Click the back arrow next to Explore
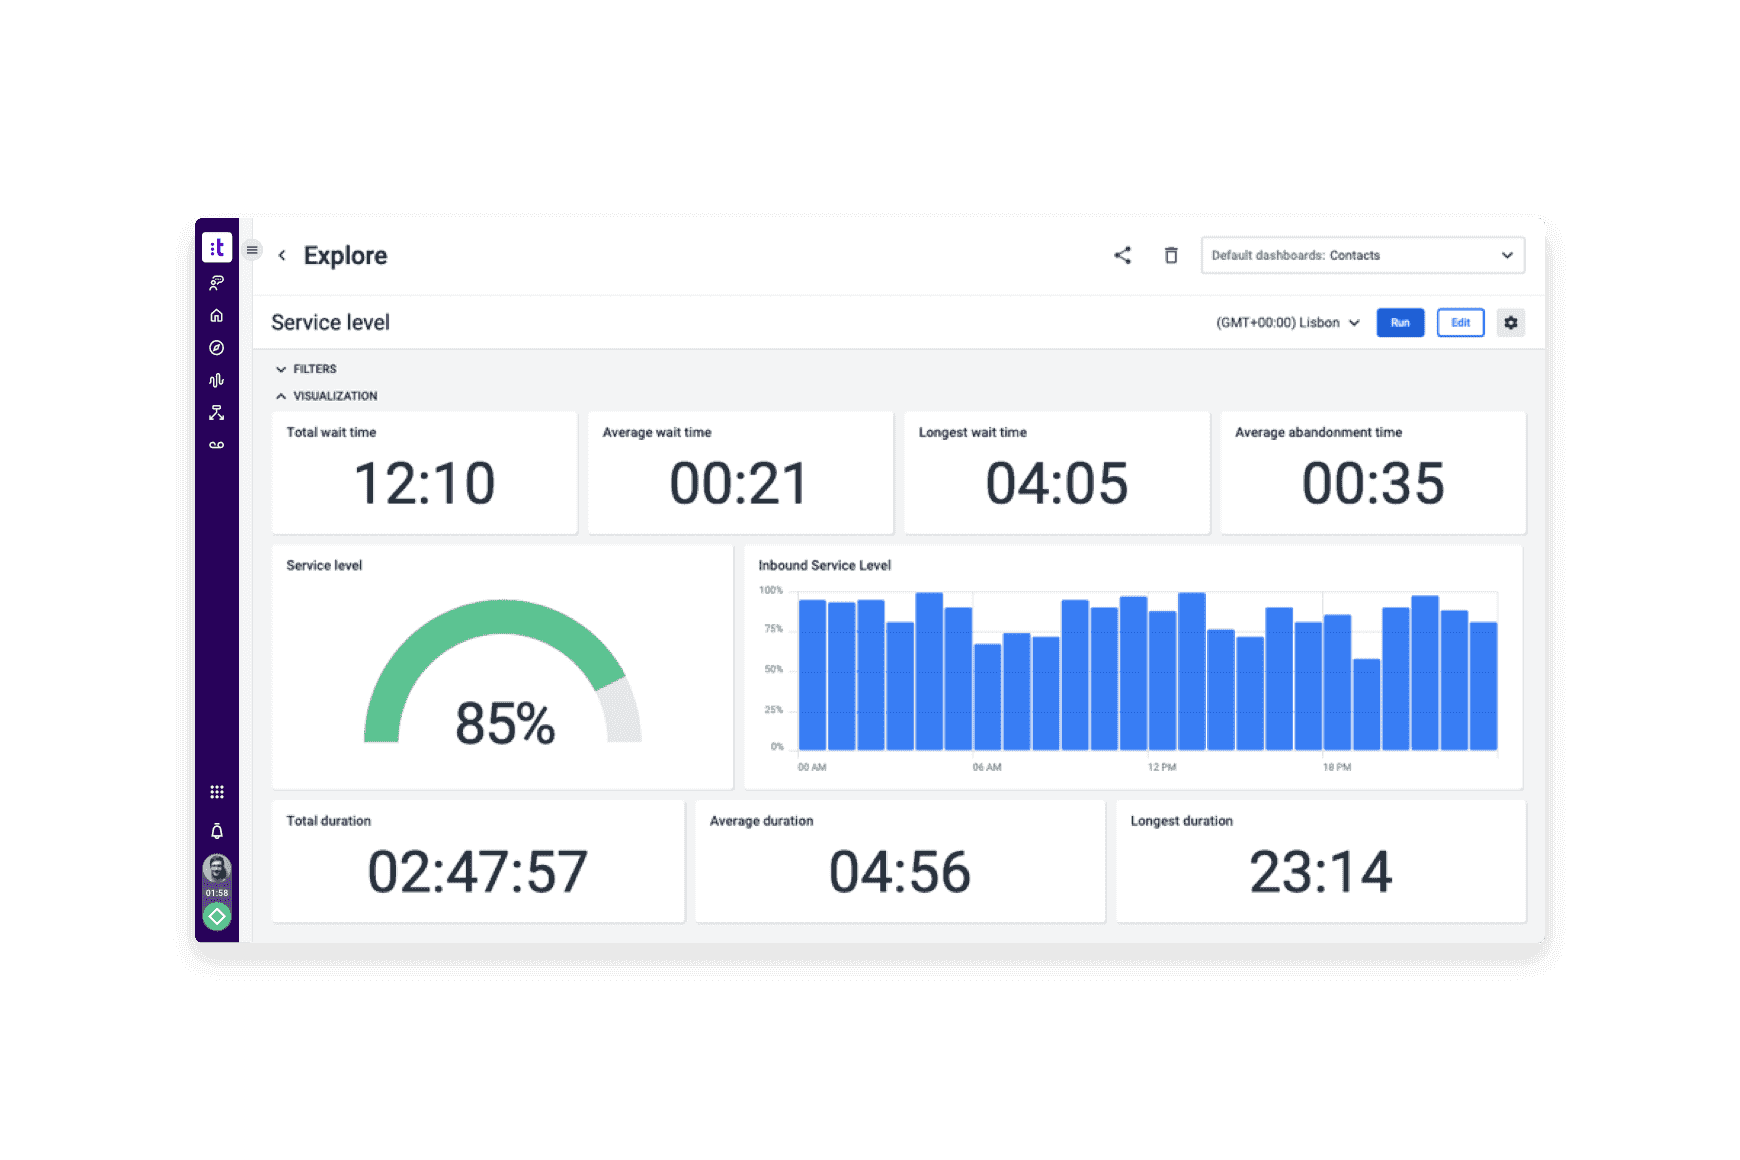 click(282, 255)
